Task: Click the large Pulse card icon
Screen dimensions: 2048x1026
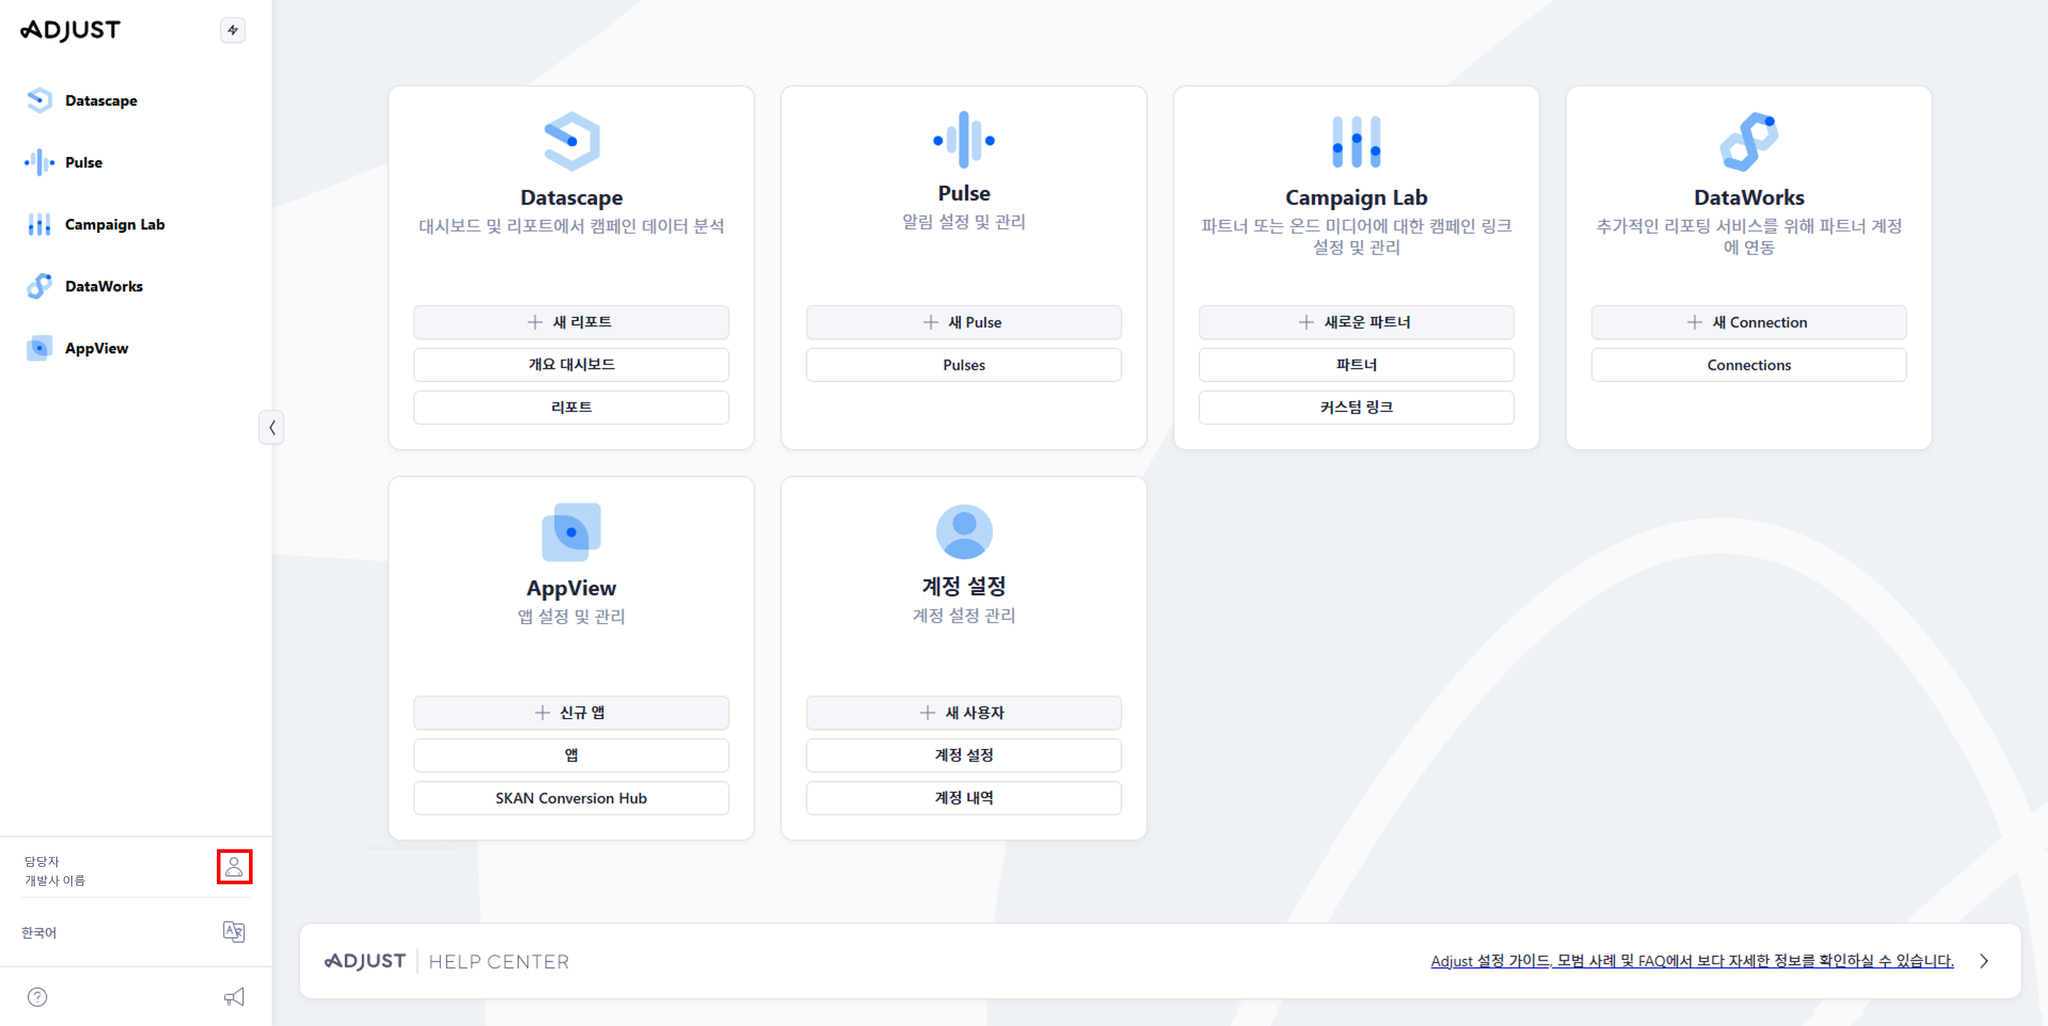Action: (964, 139)
